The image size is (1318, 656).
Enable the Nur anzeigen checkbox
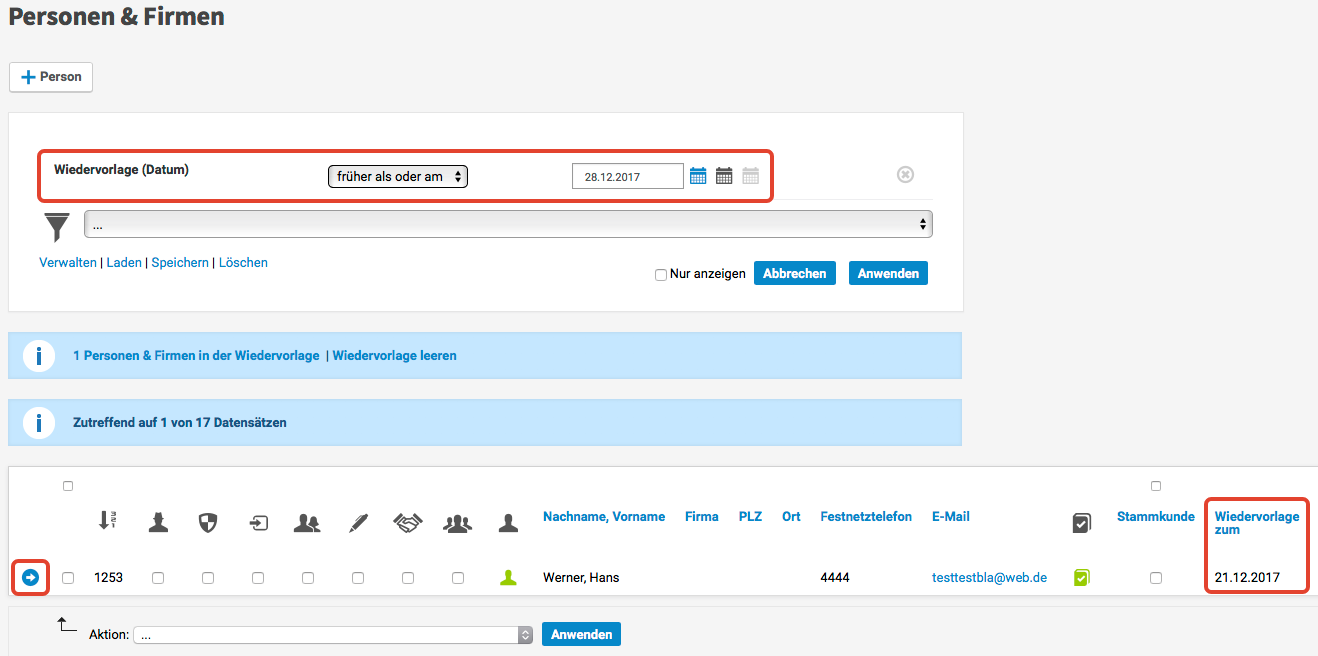pyautogui.click(x=661, y=275)
